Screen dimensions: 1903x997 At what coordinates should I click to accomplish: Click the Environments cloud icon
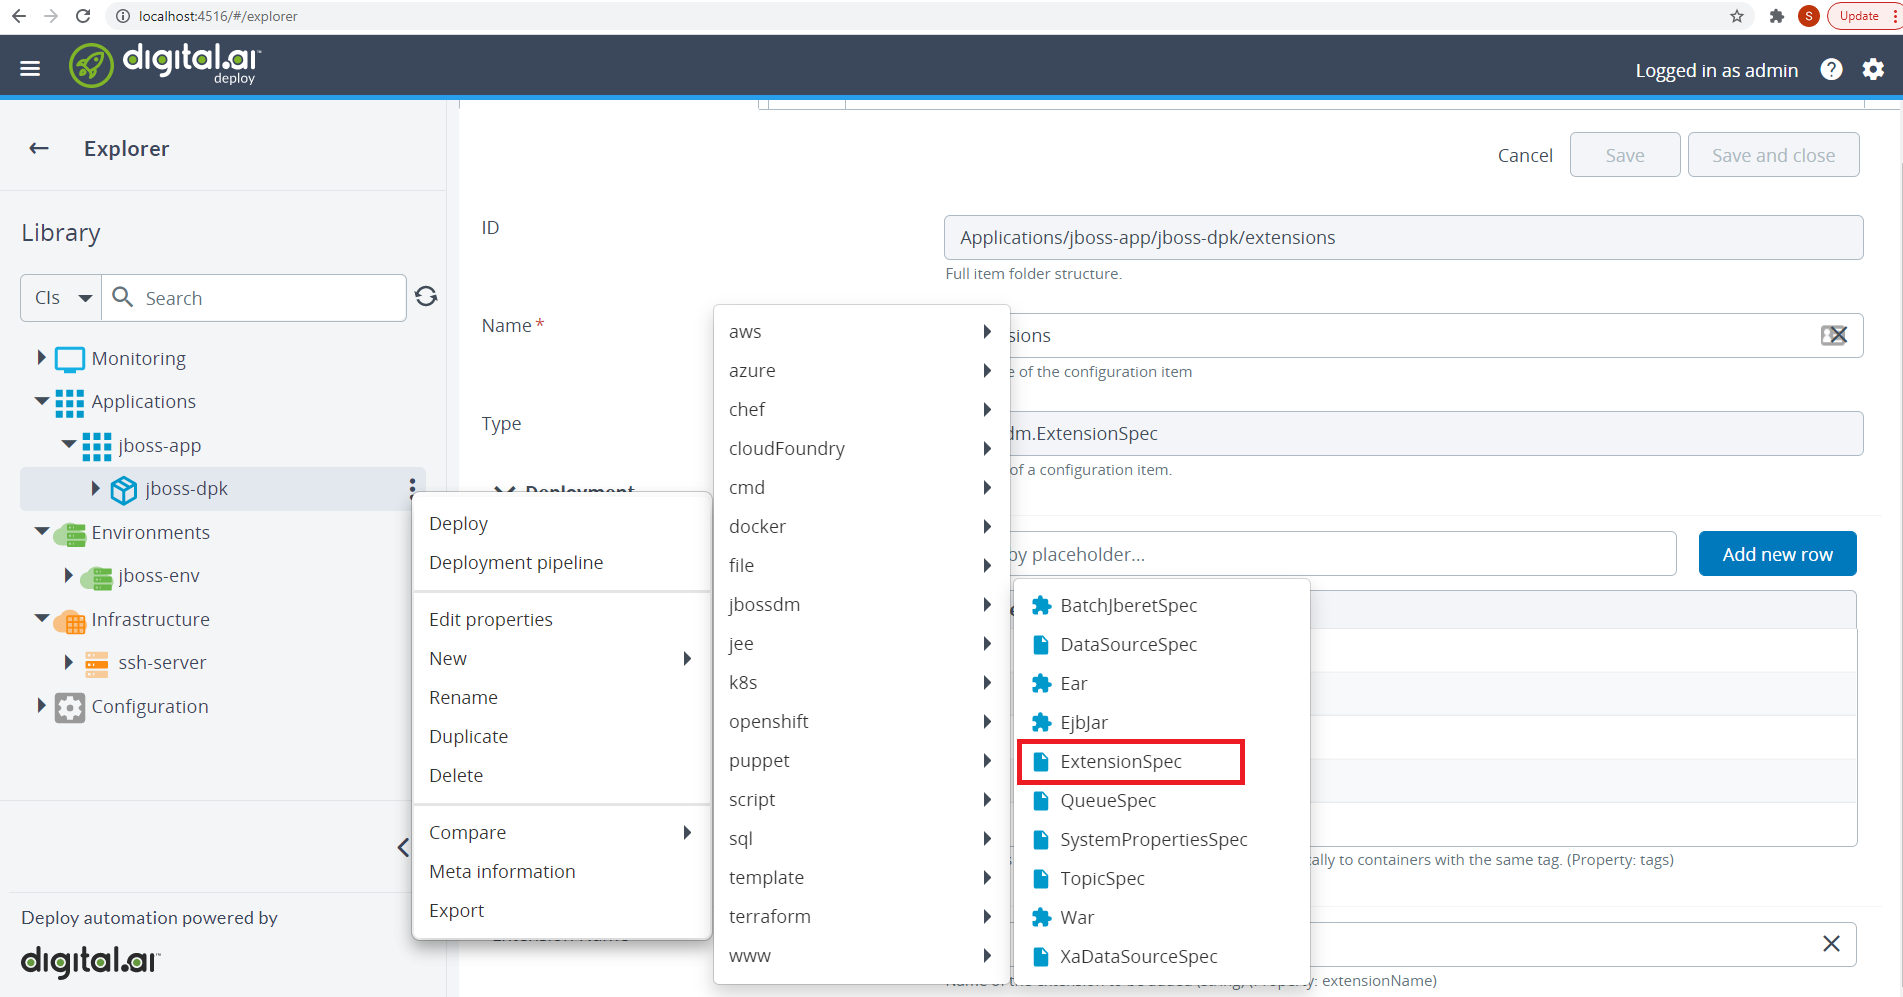pos(70,533)
